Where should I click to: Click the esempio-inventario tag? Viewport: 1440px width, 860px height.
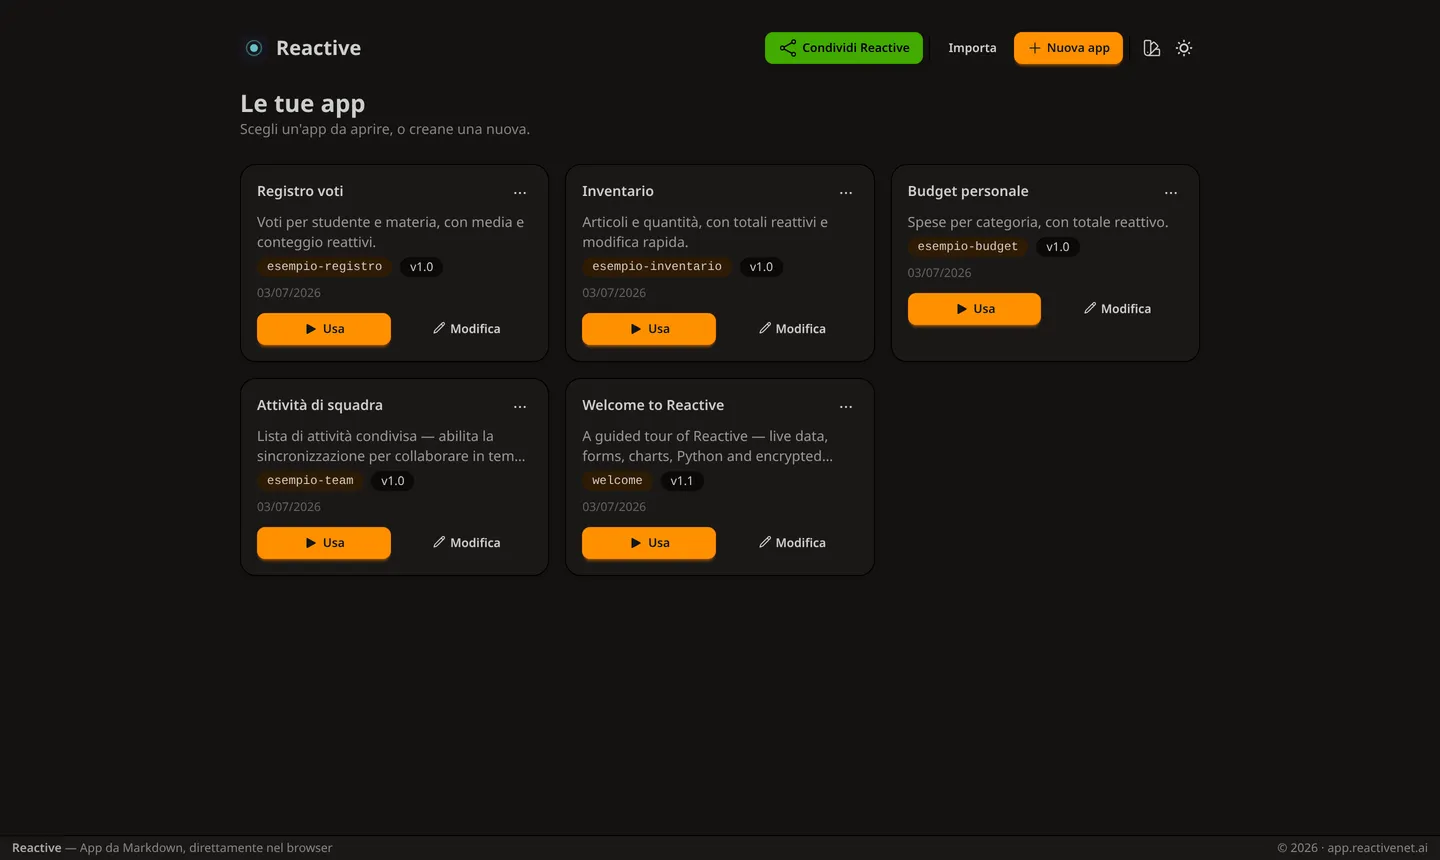pos(657,267)
